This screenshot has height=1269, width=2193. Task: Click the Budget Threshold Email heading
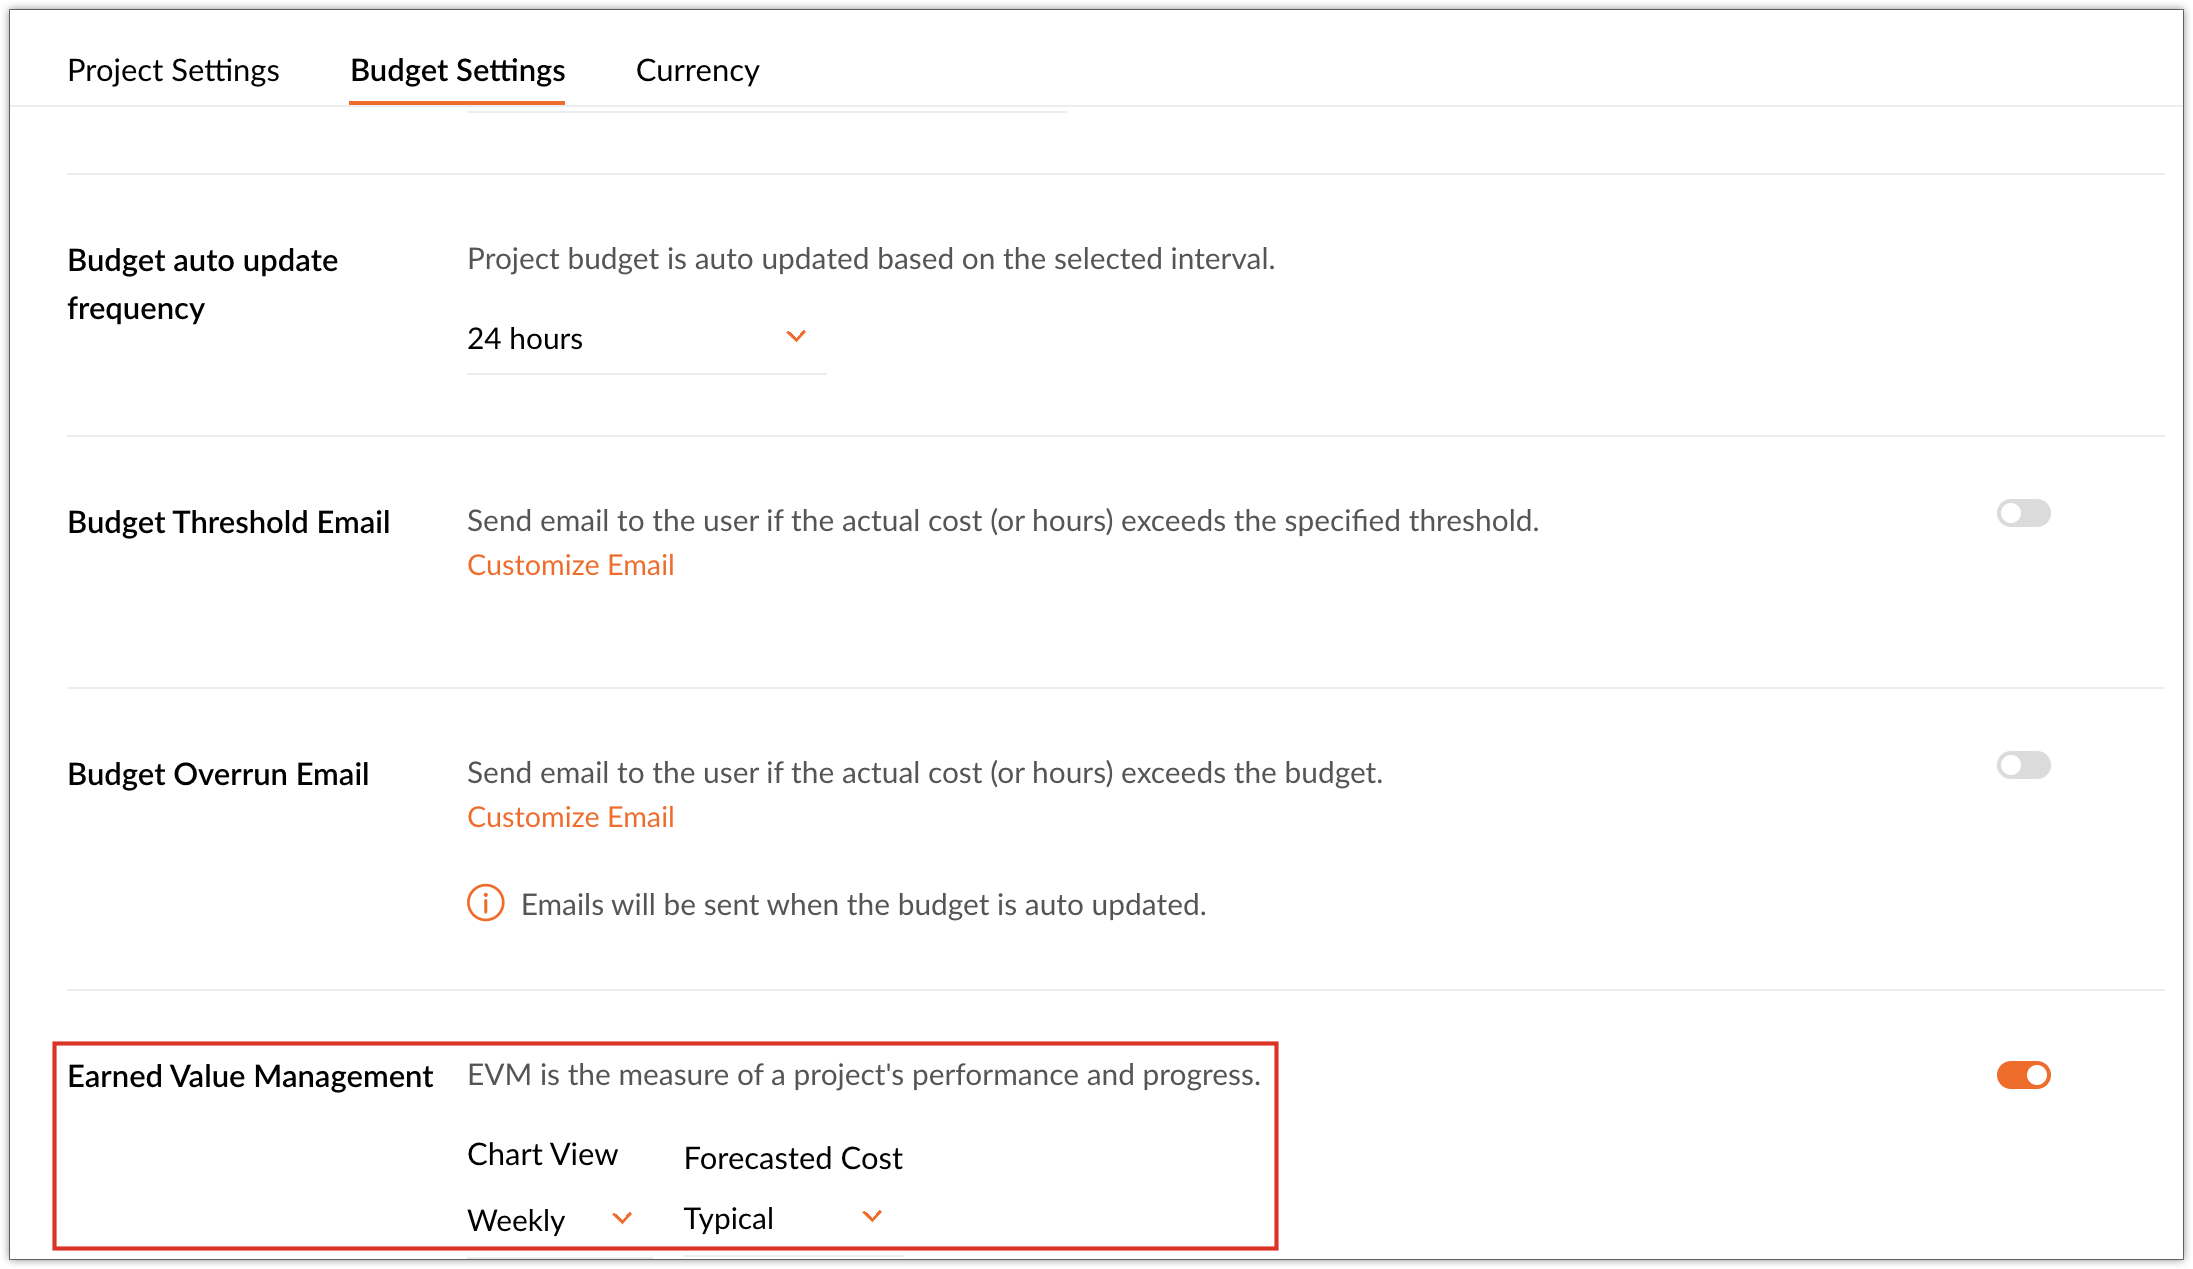pyautogui.click(x=228, y=522)
